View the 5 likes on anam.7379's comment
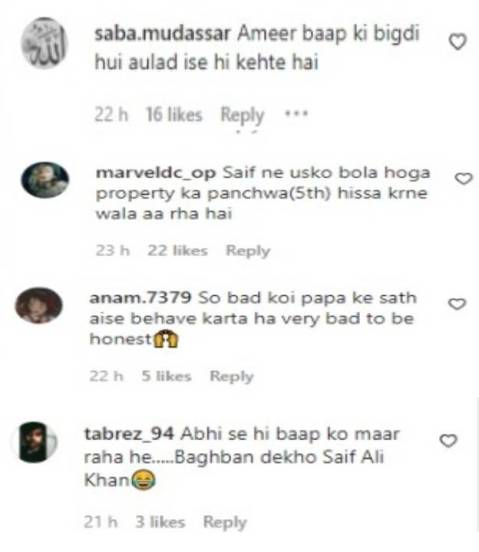The height and width of the screenshot is (552, 479). pyautogui.click(x=166, y=376)
